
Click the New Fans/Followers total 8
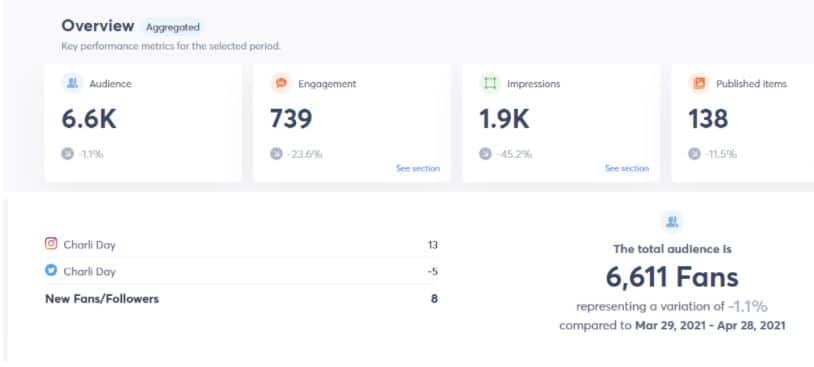point(434,299)
